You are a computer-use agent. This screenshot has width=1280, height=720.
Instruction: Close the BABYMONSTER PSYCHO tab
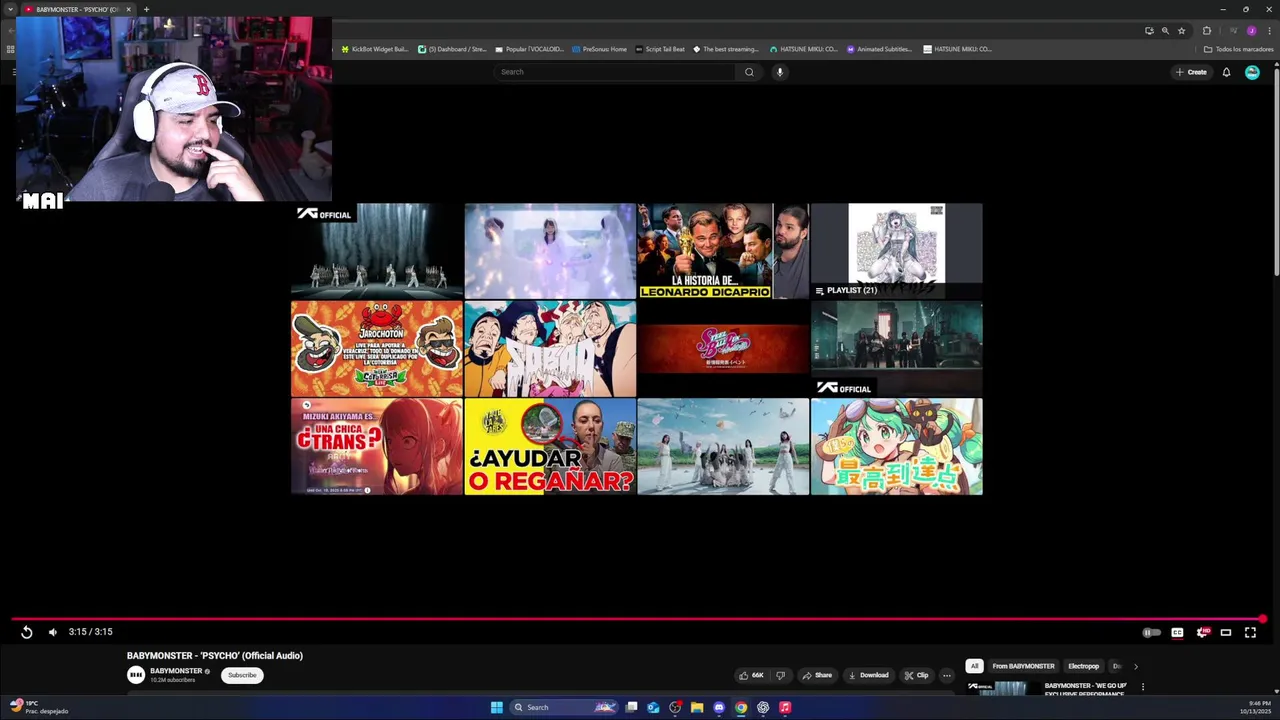(x=128, y=9)
